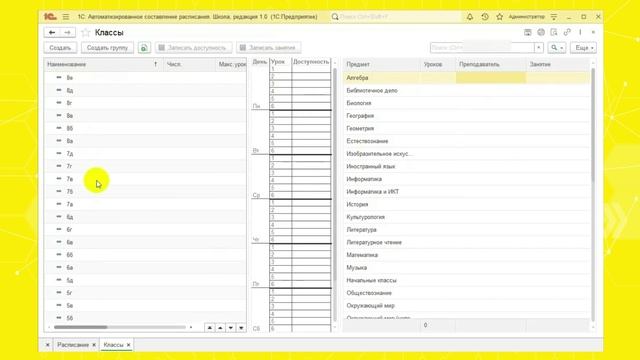Select the География subject row

coord(467,116)
